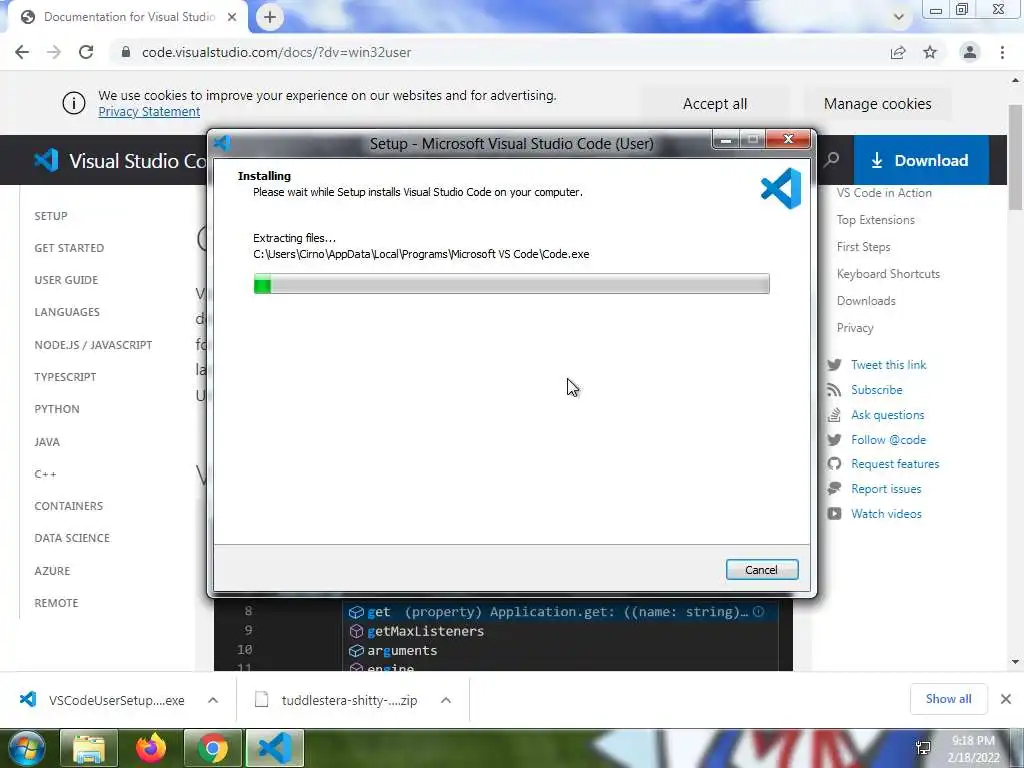Viewport: 1024px width, 768px height.
Task: Open the REMOTE docs section
Action: (56, 603)
